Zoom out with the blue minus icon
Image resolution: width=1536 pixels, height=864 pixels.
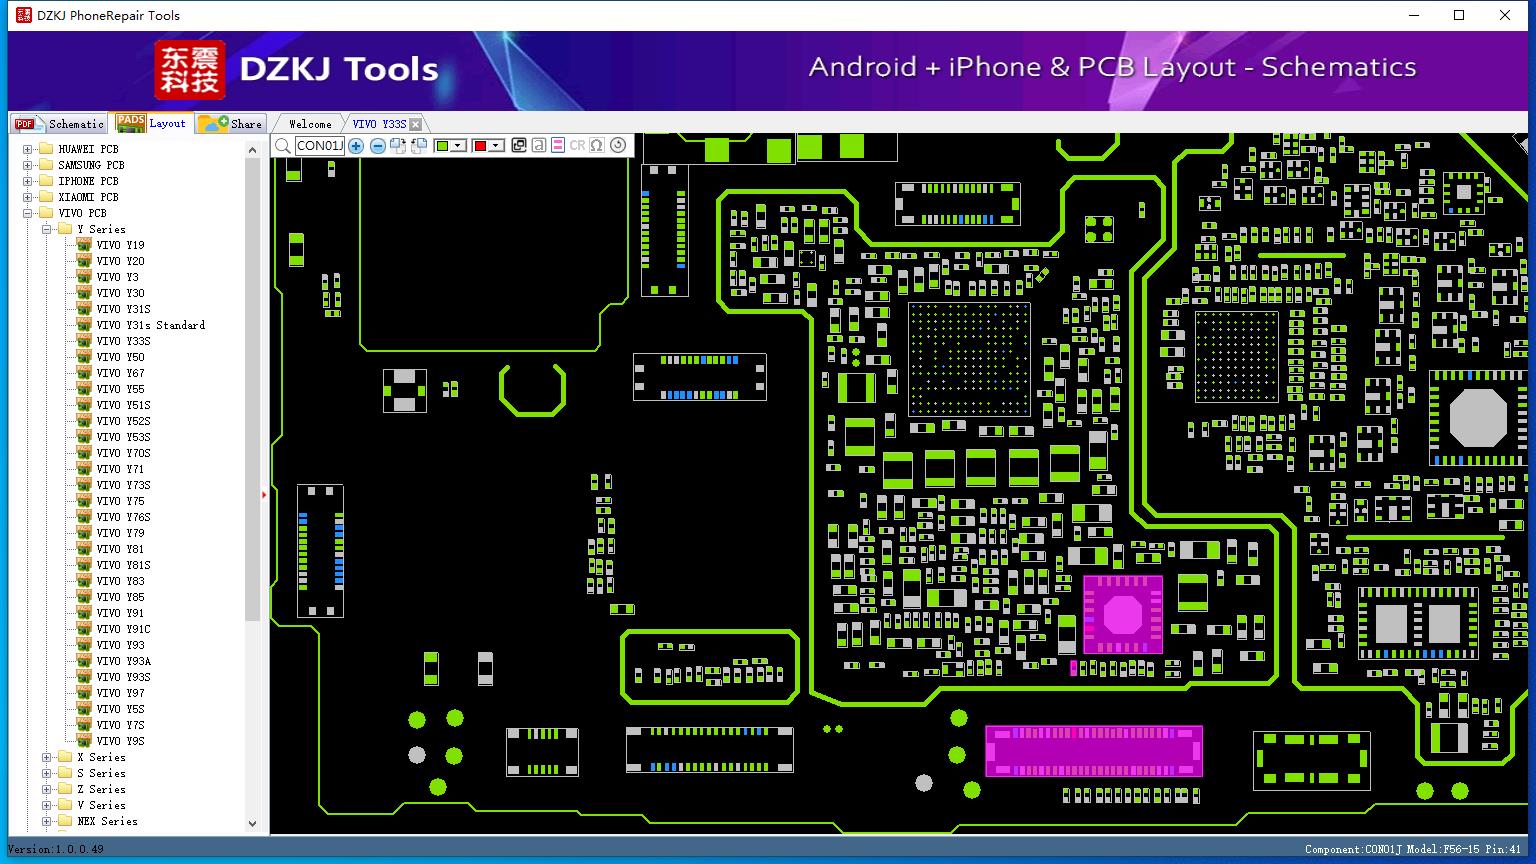click(377, 146)
